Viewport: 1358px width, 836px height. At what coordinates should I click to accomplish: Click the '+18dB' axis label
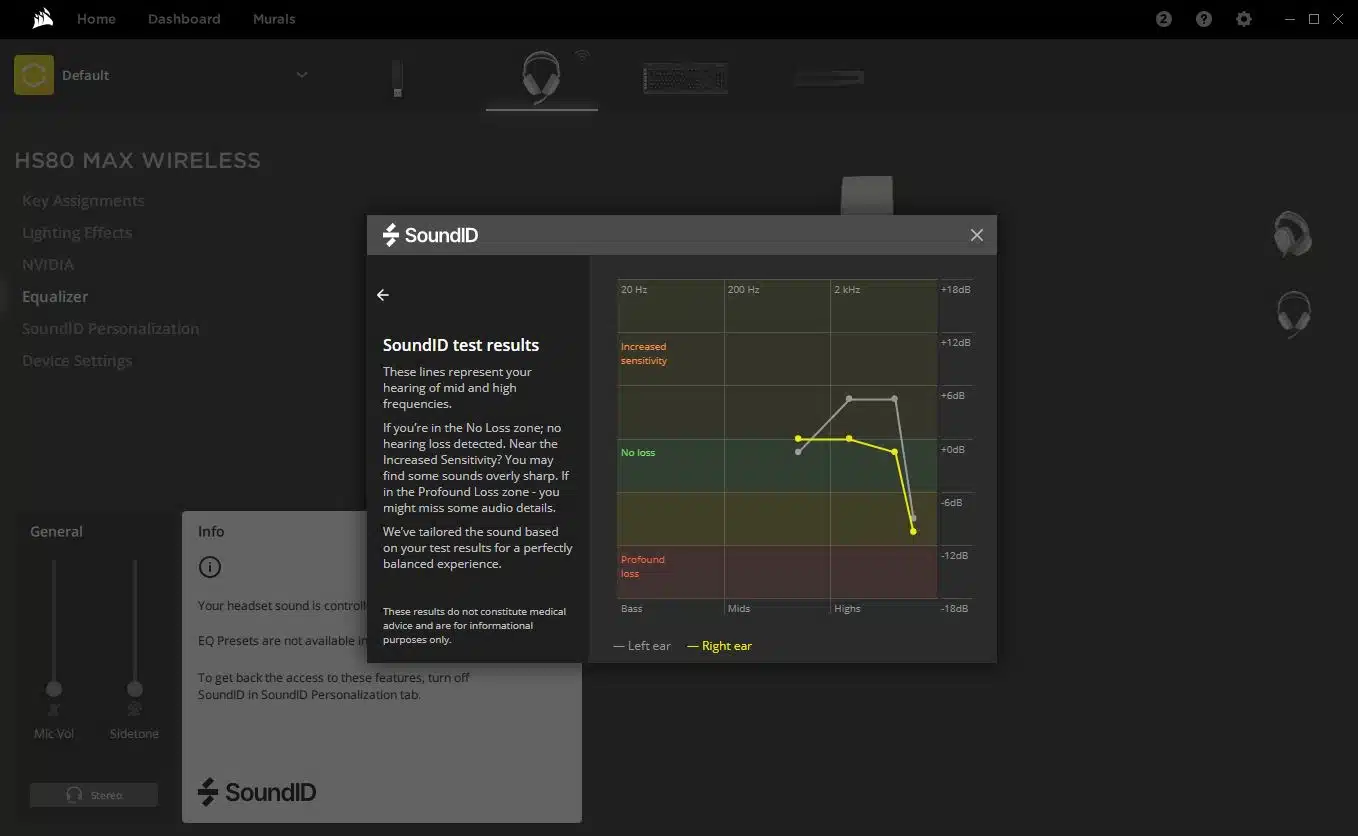coord(956,290)
